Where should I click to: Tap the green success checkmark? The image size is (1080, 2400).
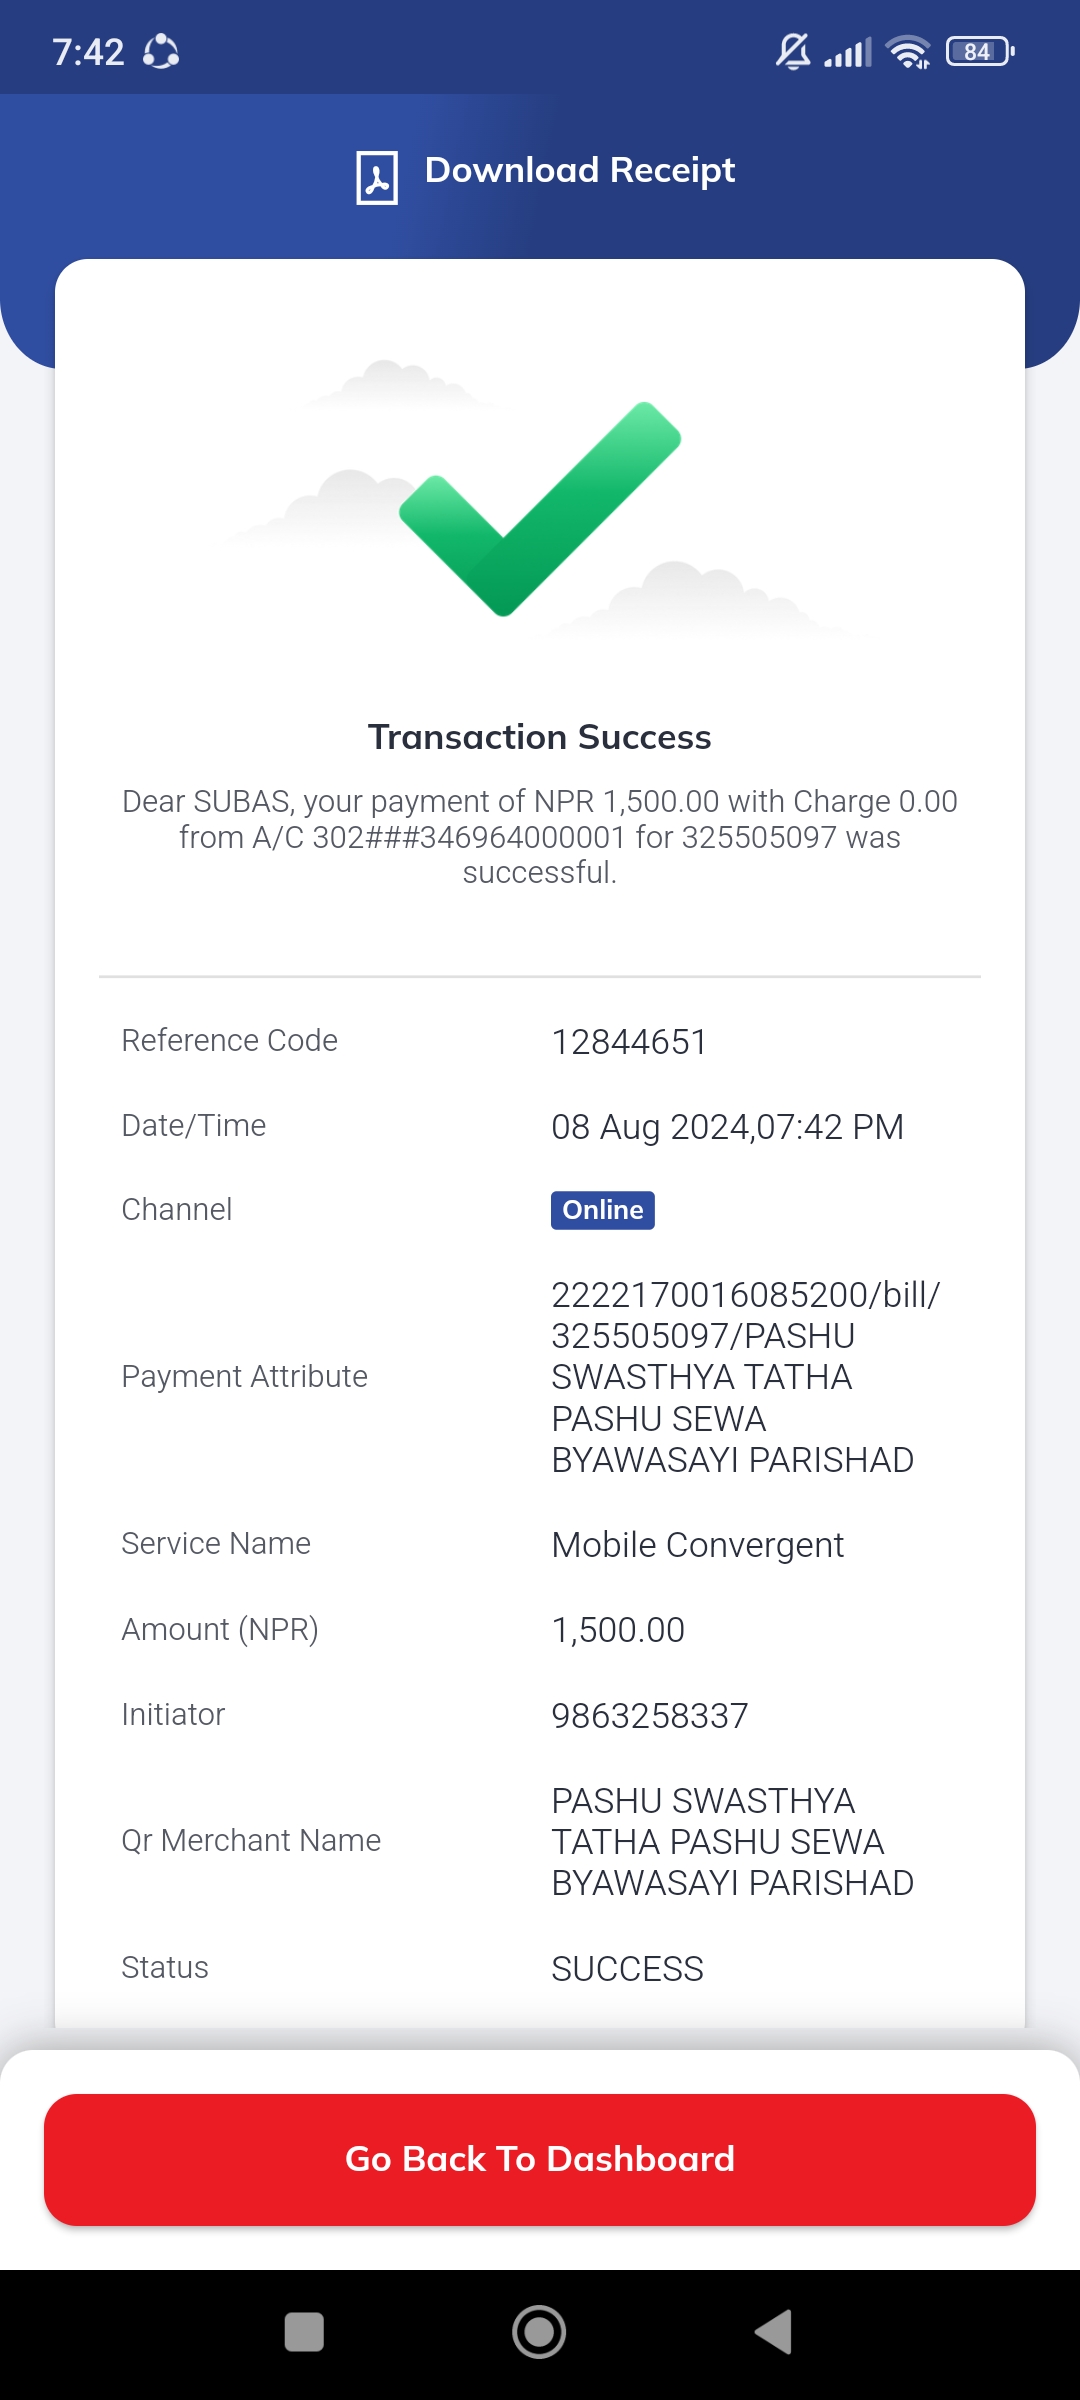(x=540, y=508)
